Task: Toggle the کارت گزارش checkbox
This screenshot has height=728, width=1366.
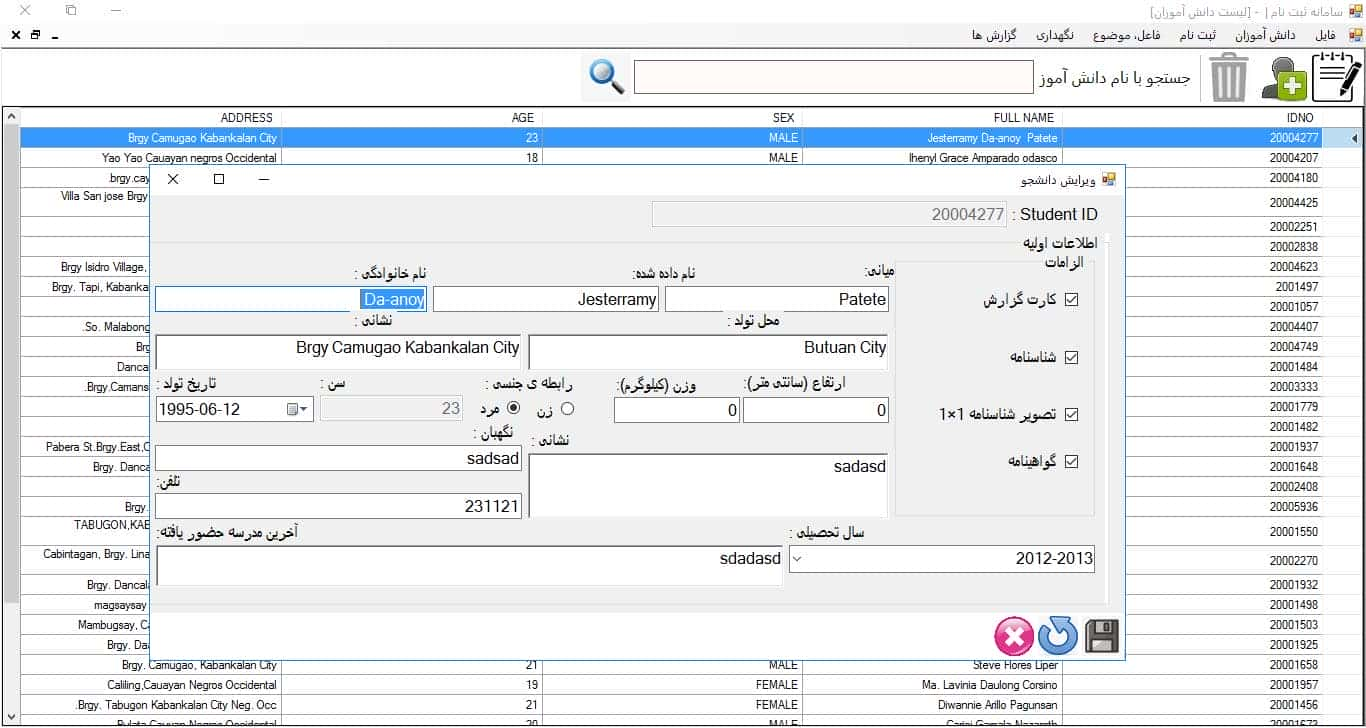Action: 1072,300
